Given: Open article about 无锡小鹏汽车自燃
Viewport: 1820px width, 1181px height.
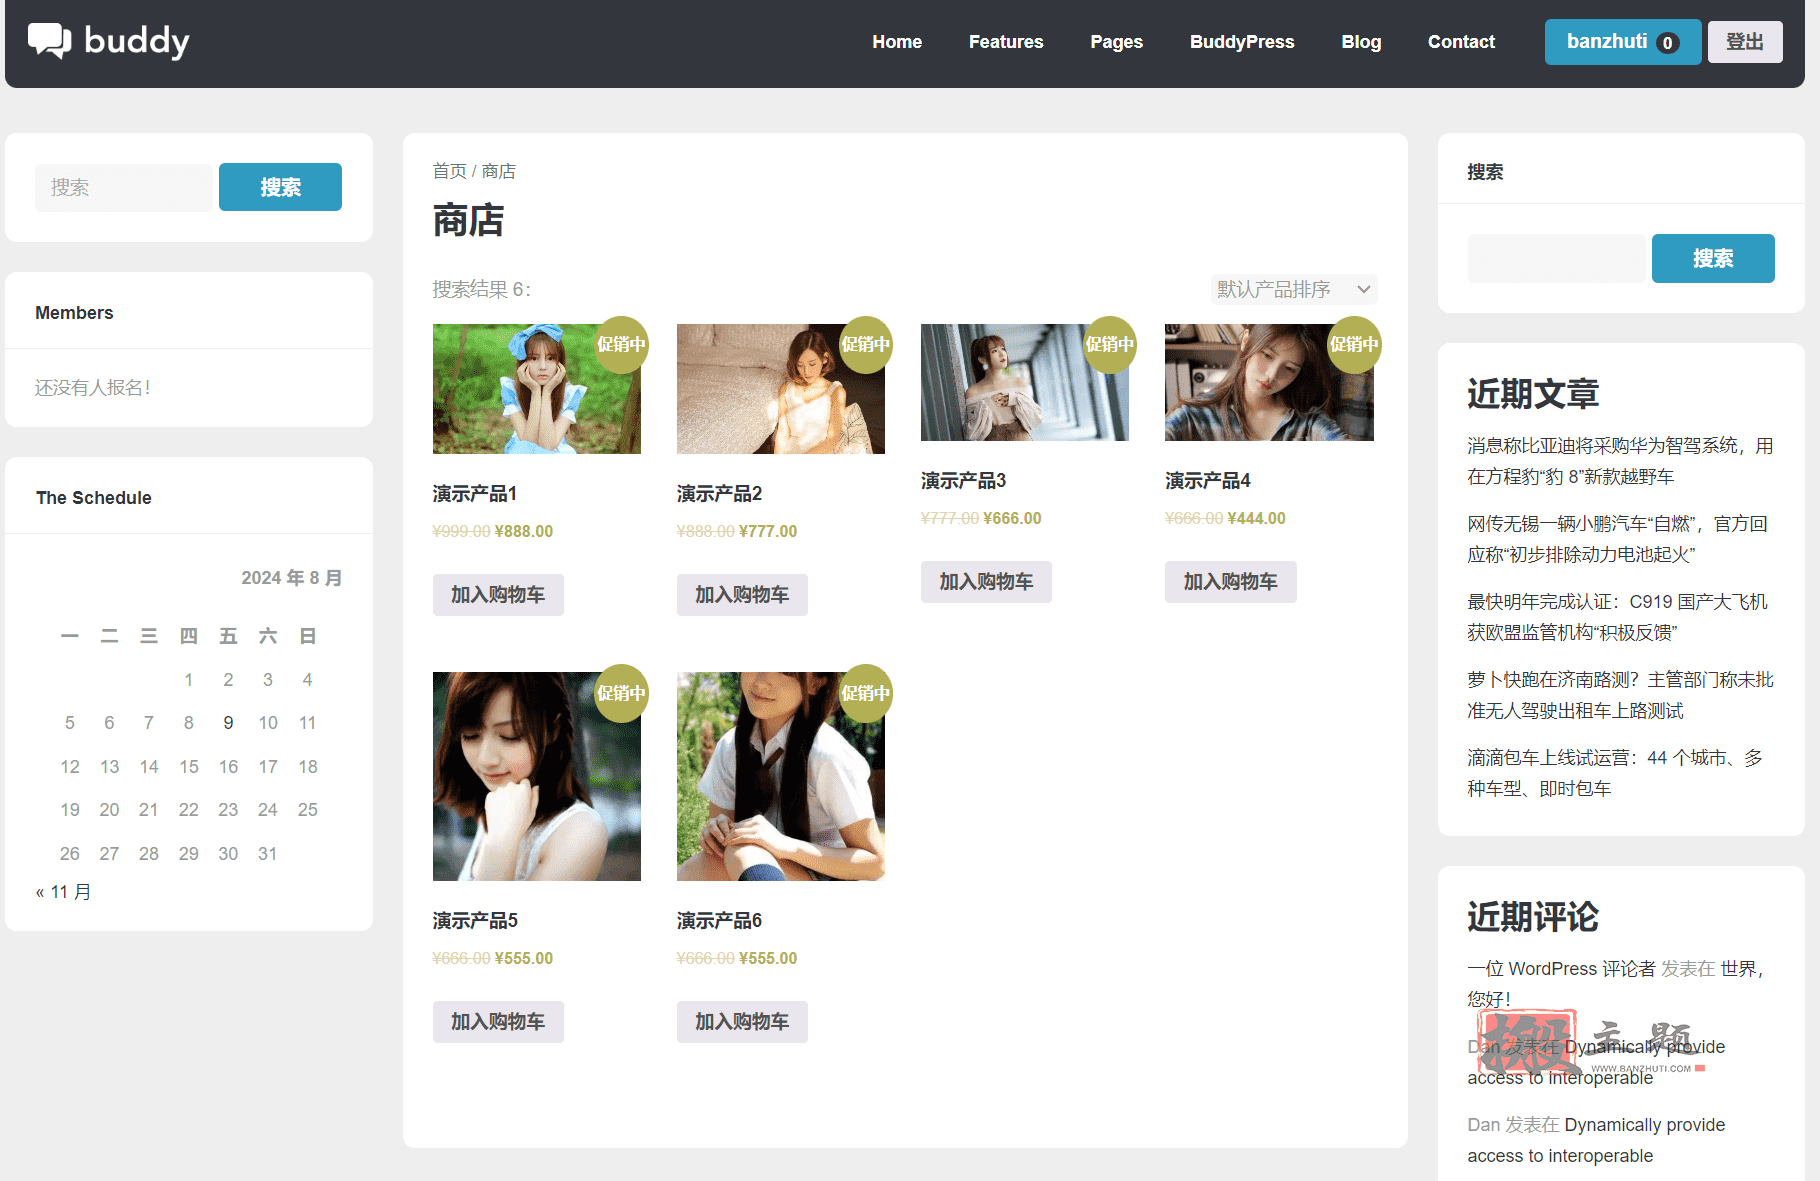Looking at the screenshot, I should pos(1617,539).
